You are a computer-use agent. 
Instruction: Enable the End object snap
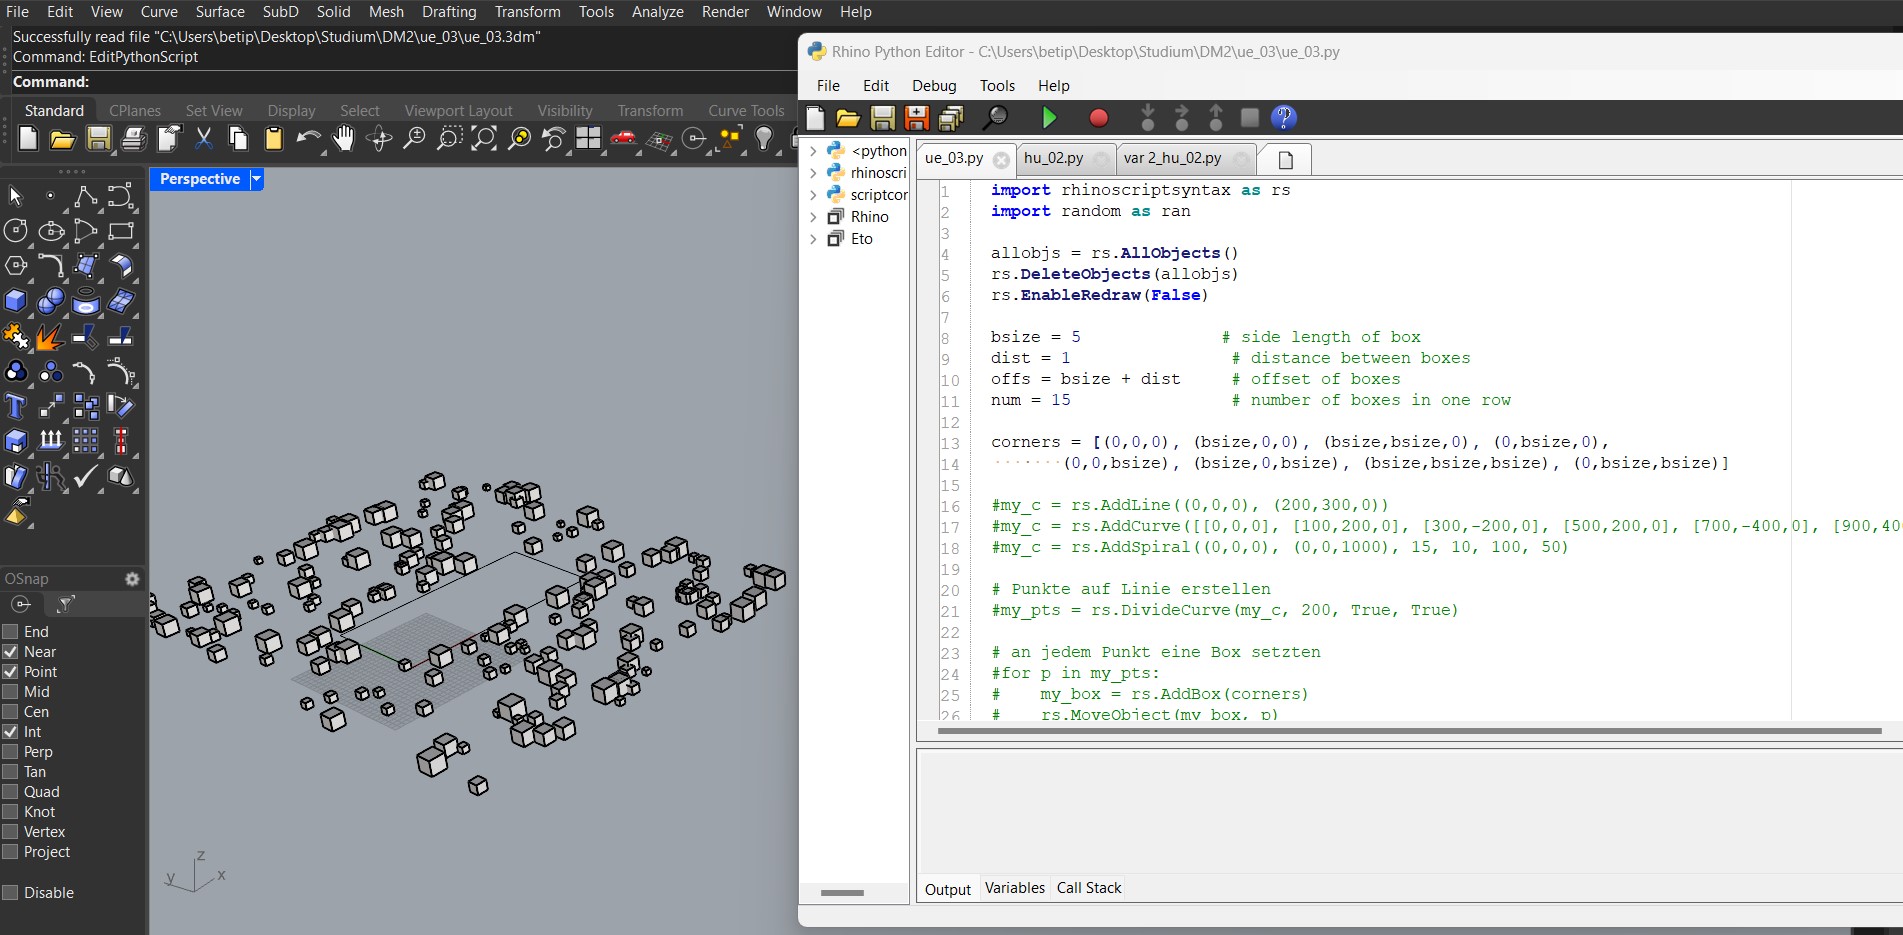(x=10, y=631)
